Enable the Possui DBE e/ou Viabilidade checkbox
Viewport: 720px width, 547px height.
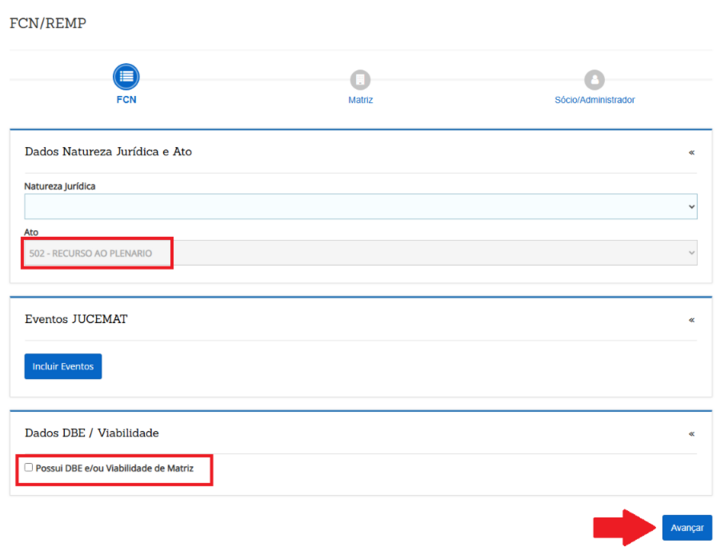coord(29,467)
